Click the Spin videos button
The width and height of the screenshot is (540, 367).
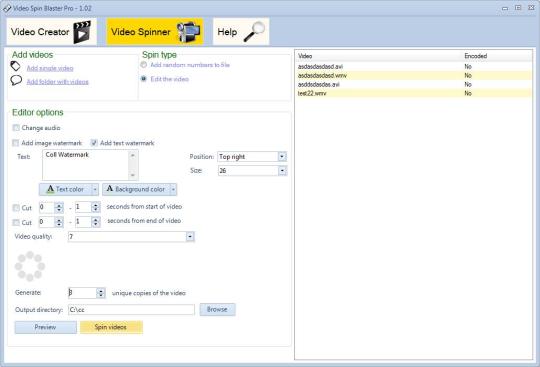111,327
